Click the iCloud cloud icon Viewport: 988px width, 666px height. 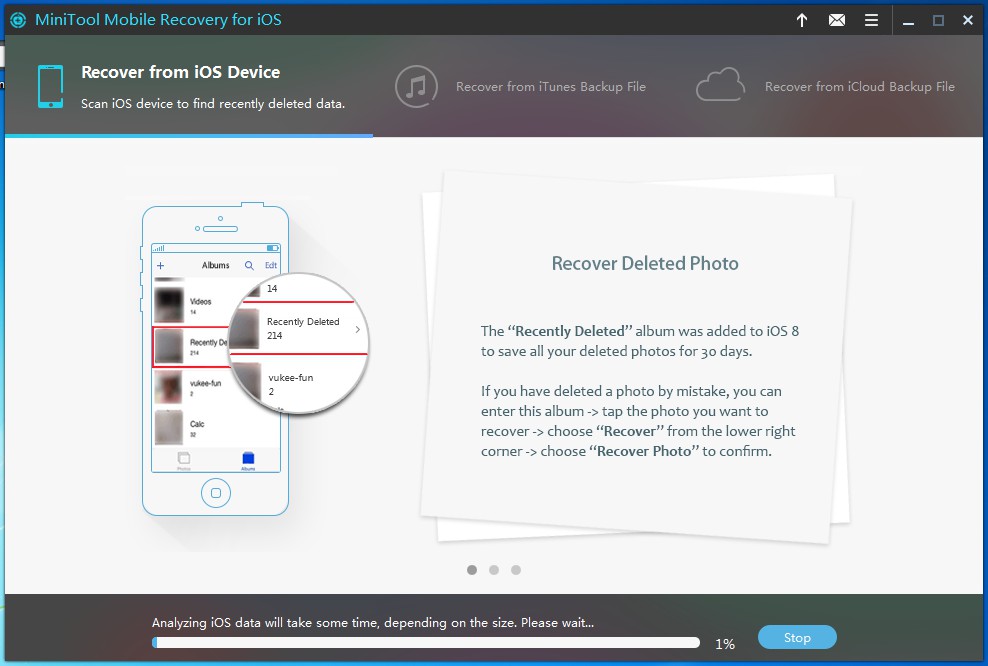tap(720, 84)
